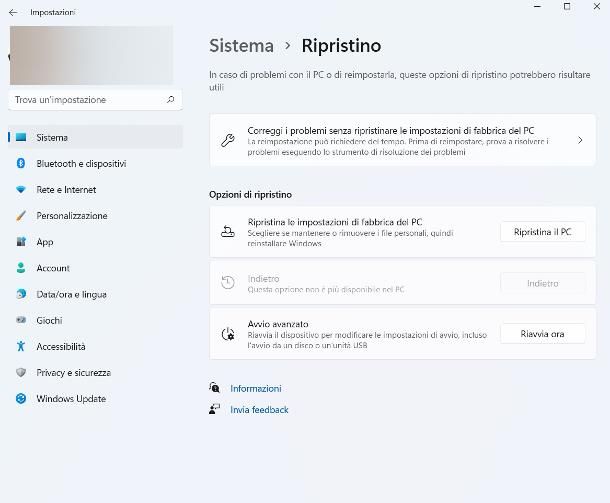Open the Invia feedback link
This screenshot has height=503, width=610.
259,410
